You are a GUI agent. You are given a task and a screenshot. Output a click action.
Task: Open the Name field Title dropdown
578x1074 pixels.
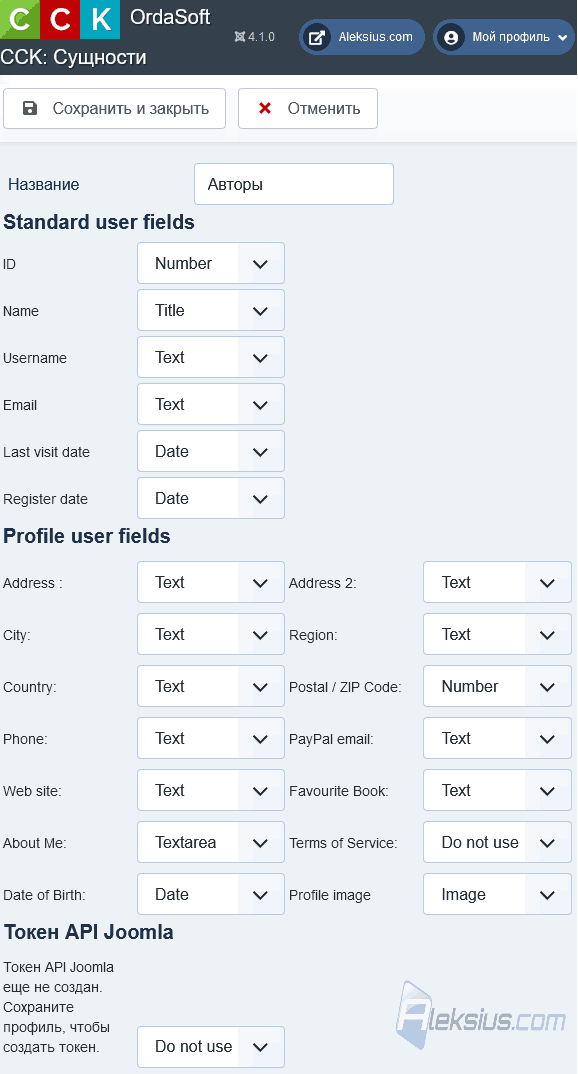tap(211, 310)
